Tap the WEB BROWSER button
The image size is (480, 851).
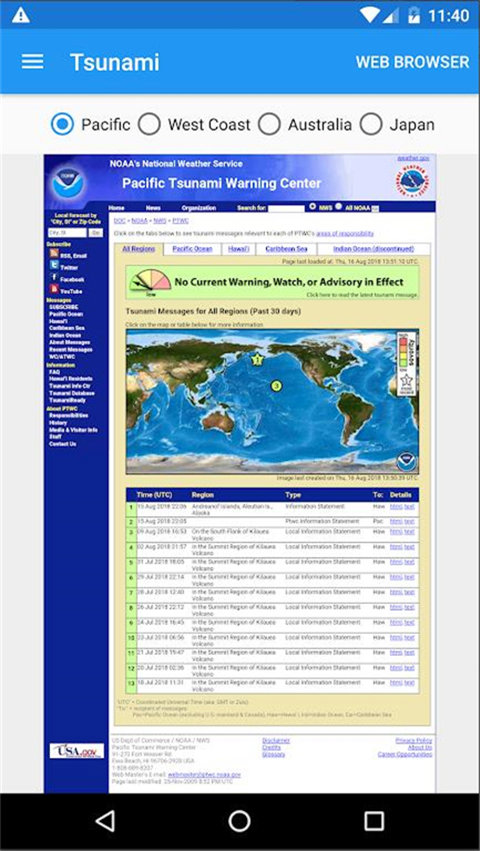pos(412,62)
